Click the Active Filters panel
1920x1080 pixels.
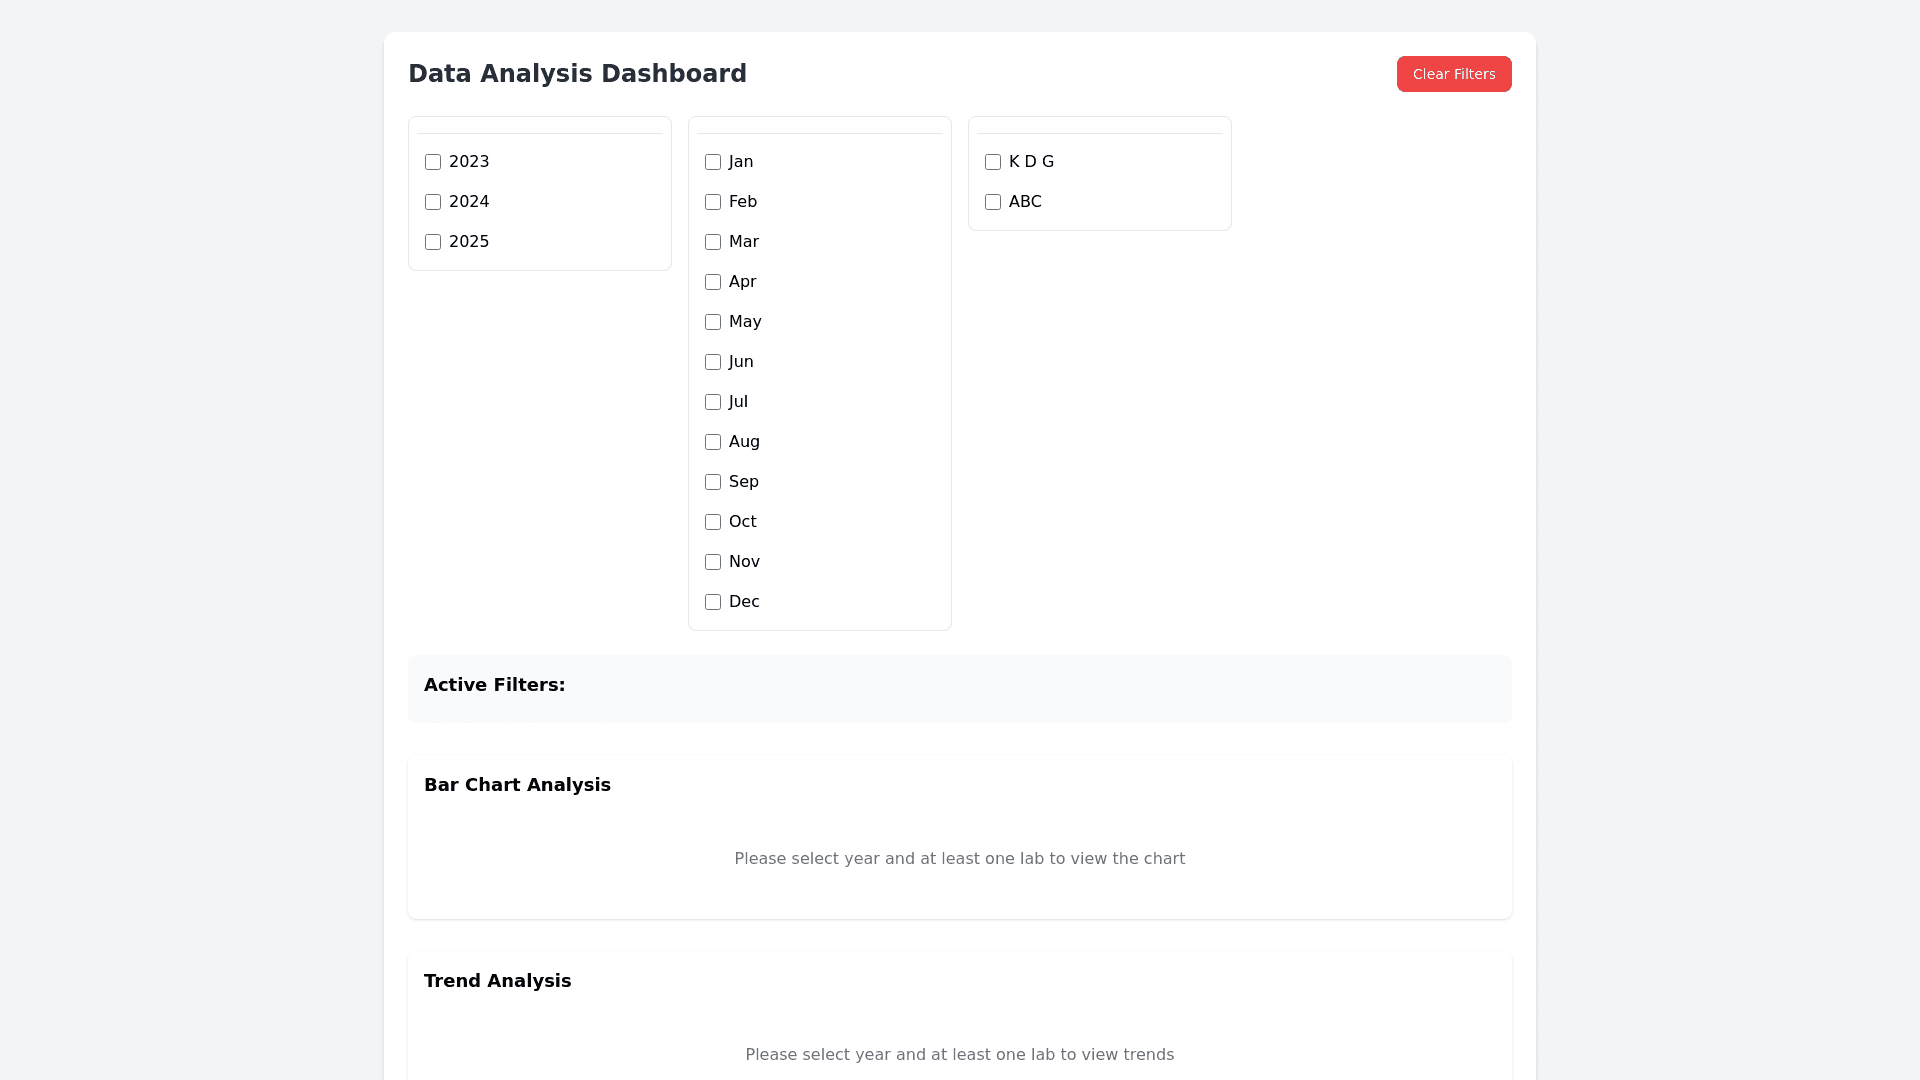[x=958, y=688]
